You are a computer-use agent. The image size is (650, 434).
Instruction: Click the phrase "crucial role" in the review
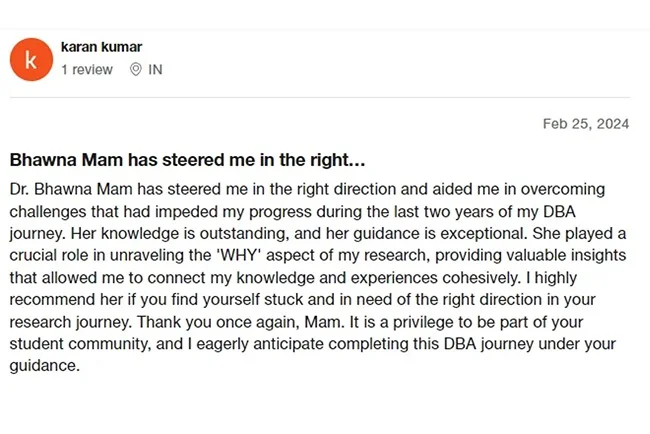pos(51,256)
